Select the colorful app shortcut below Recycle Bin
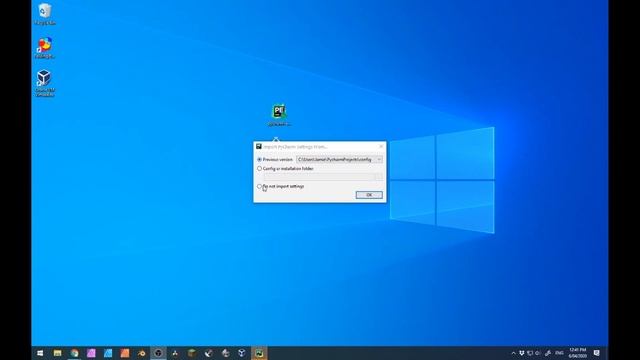 pyautogui.click(x=45, y=48)
